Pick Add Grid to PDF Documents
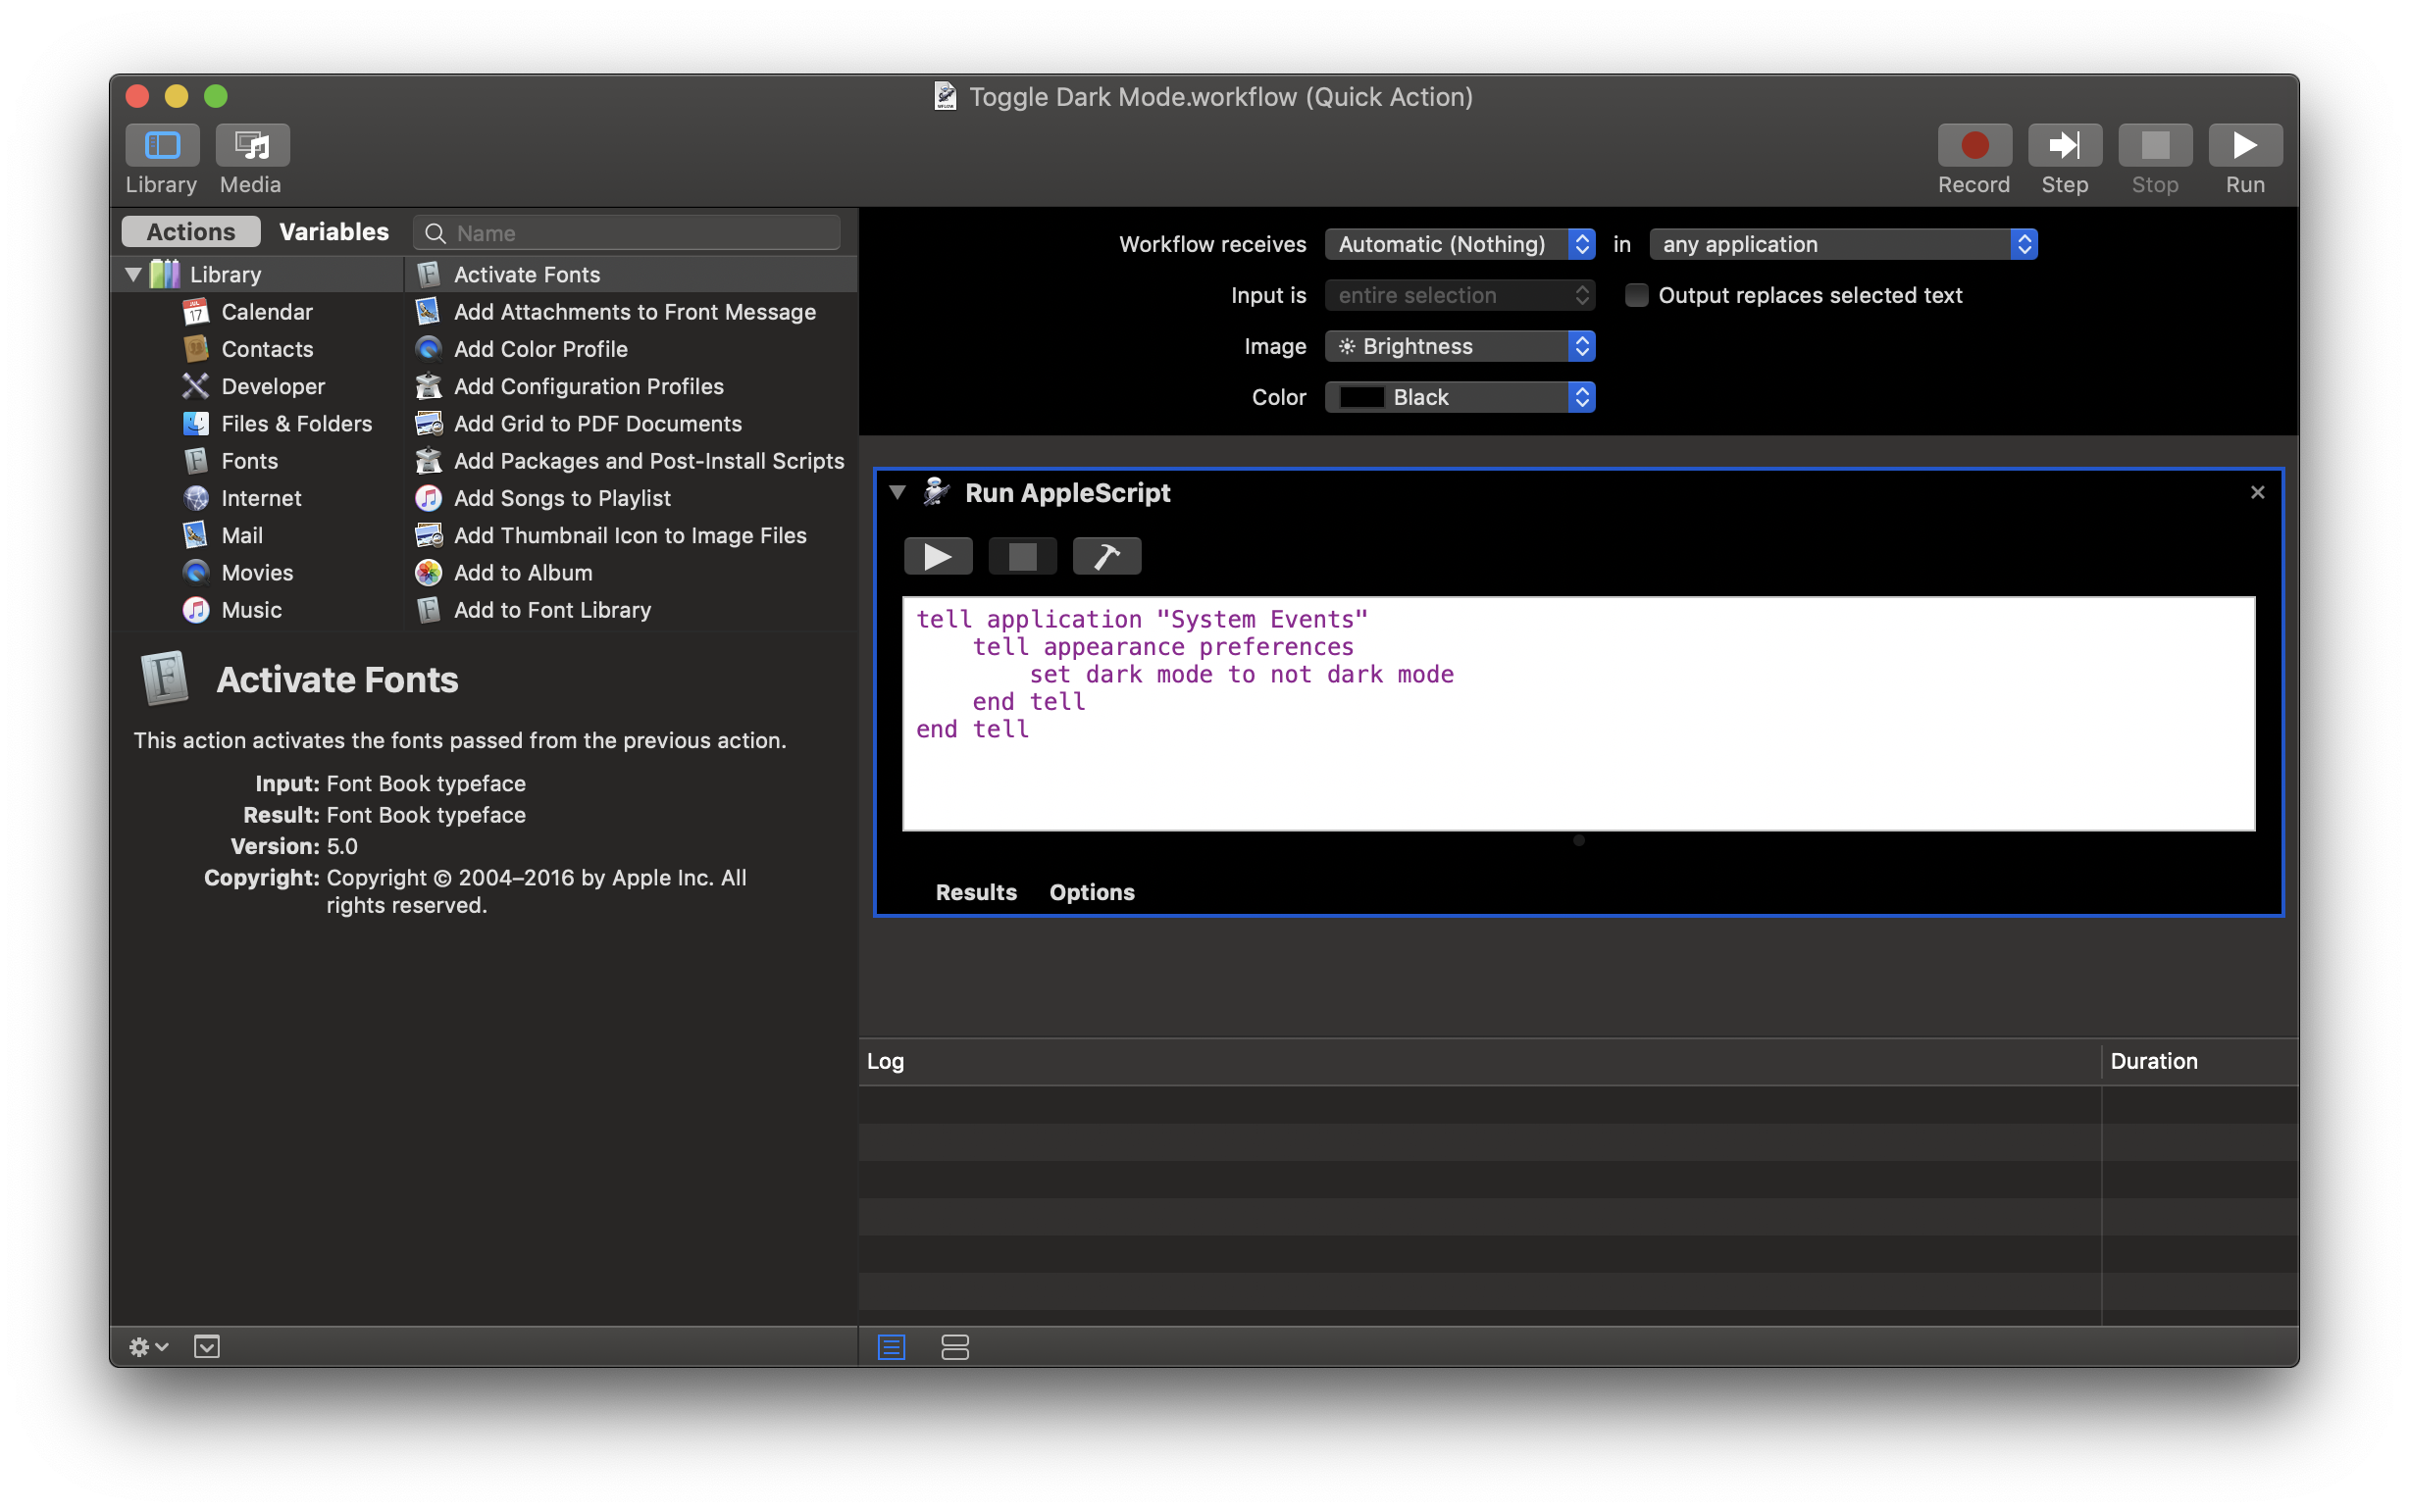Image resolution: width=2409 pixels, height=1512 pixels. (x=631, y=424)
